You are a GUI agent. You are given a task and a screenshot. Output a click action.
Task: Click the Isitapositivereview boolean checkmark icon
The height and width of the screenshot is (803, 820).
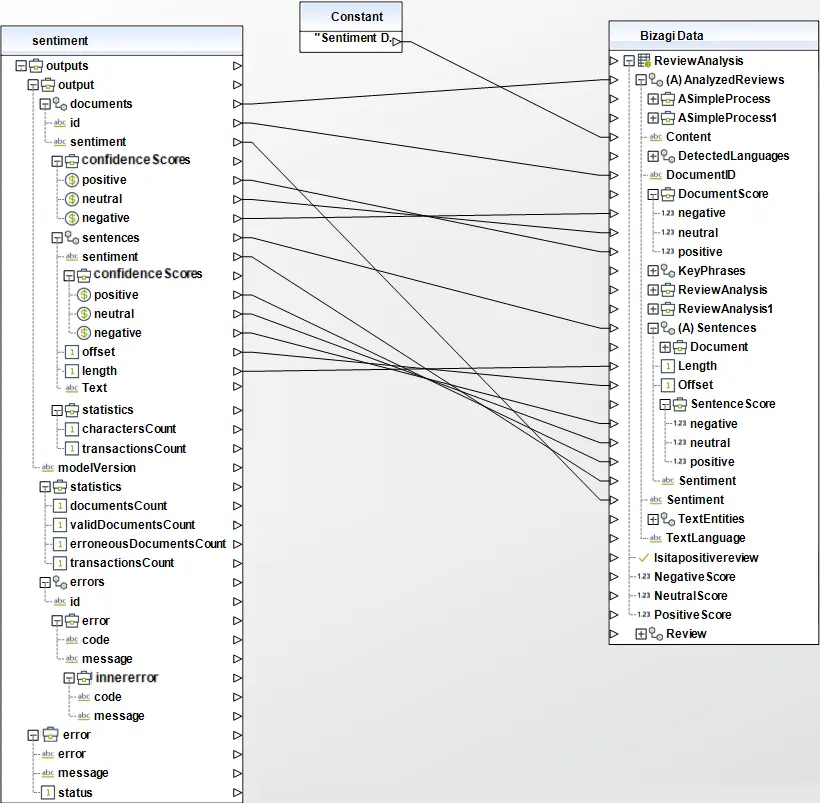[644, 558]
